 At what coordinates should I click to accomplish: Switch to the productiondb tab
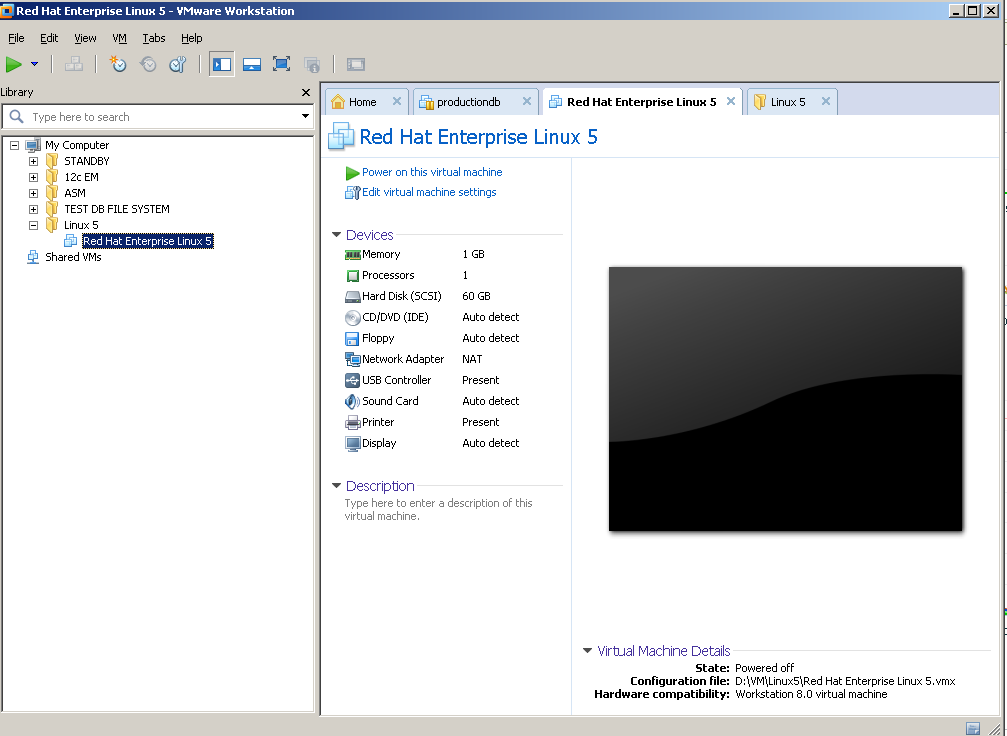tap(468, 102)
